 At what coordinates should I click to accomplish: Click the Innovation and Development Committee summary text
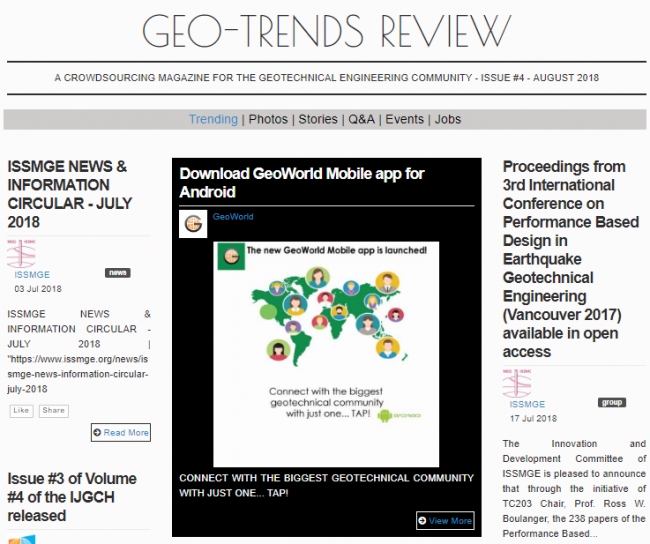tap(574, 488)
